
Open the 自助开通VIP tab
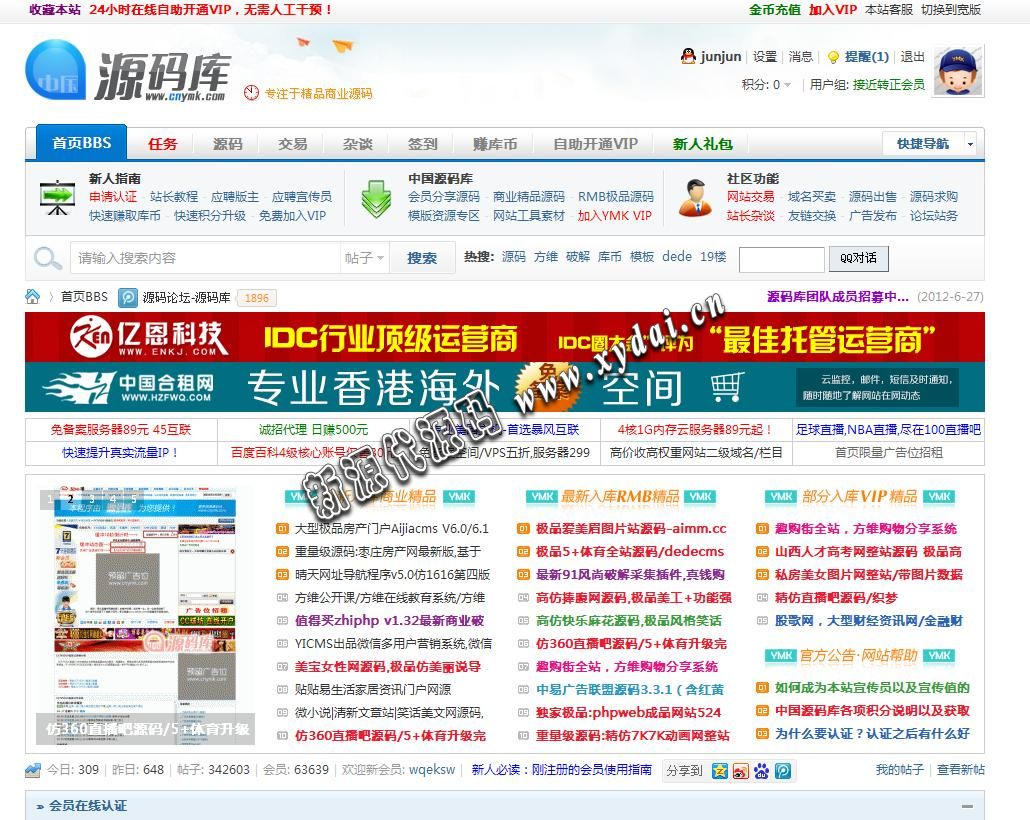[x=595, y=144]
